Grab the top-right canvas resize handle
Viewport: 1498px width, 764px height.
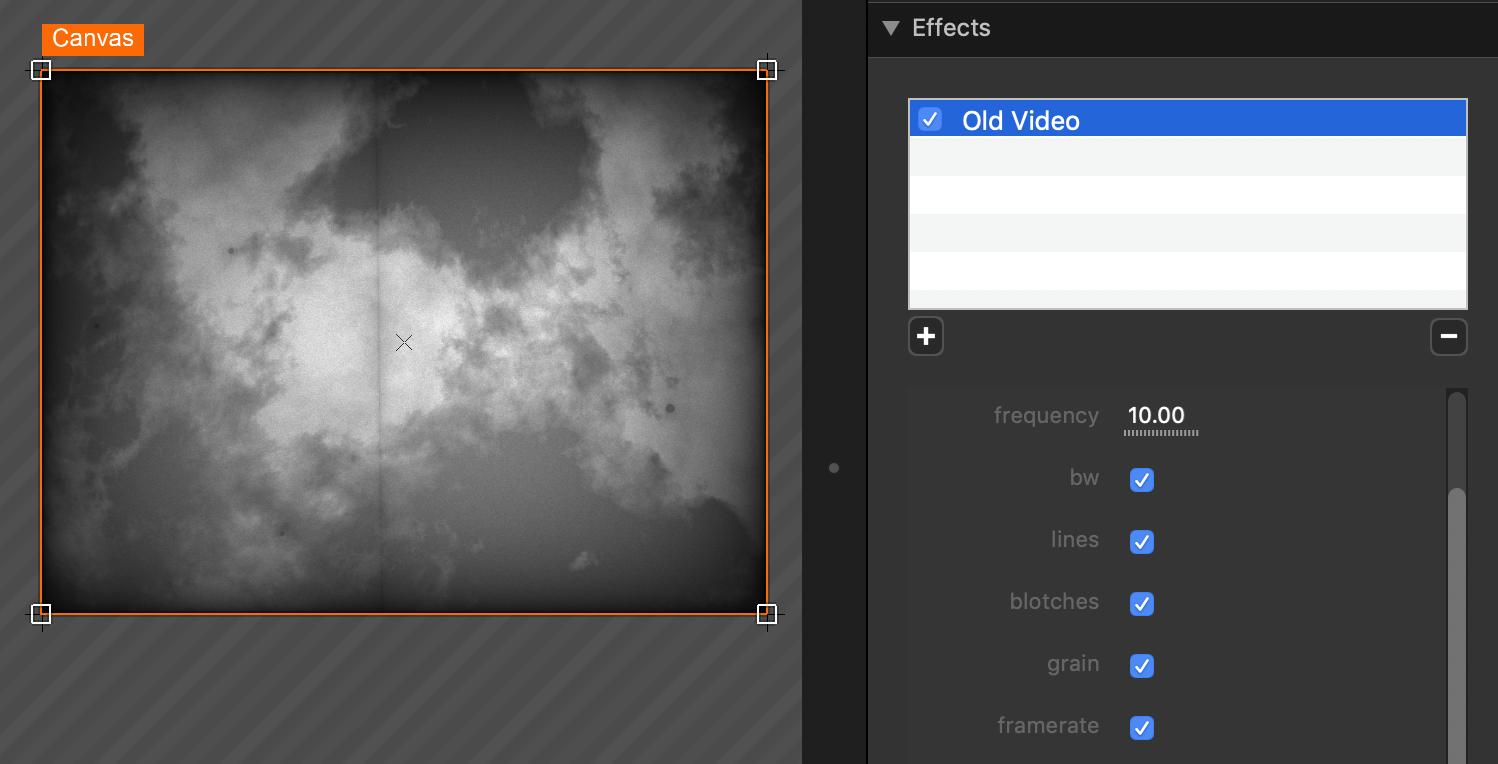pos(767,70)
